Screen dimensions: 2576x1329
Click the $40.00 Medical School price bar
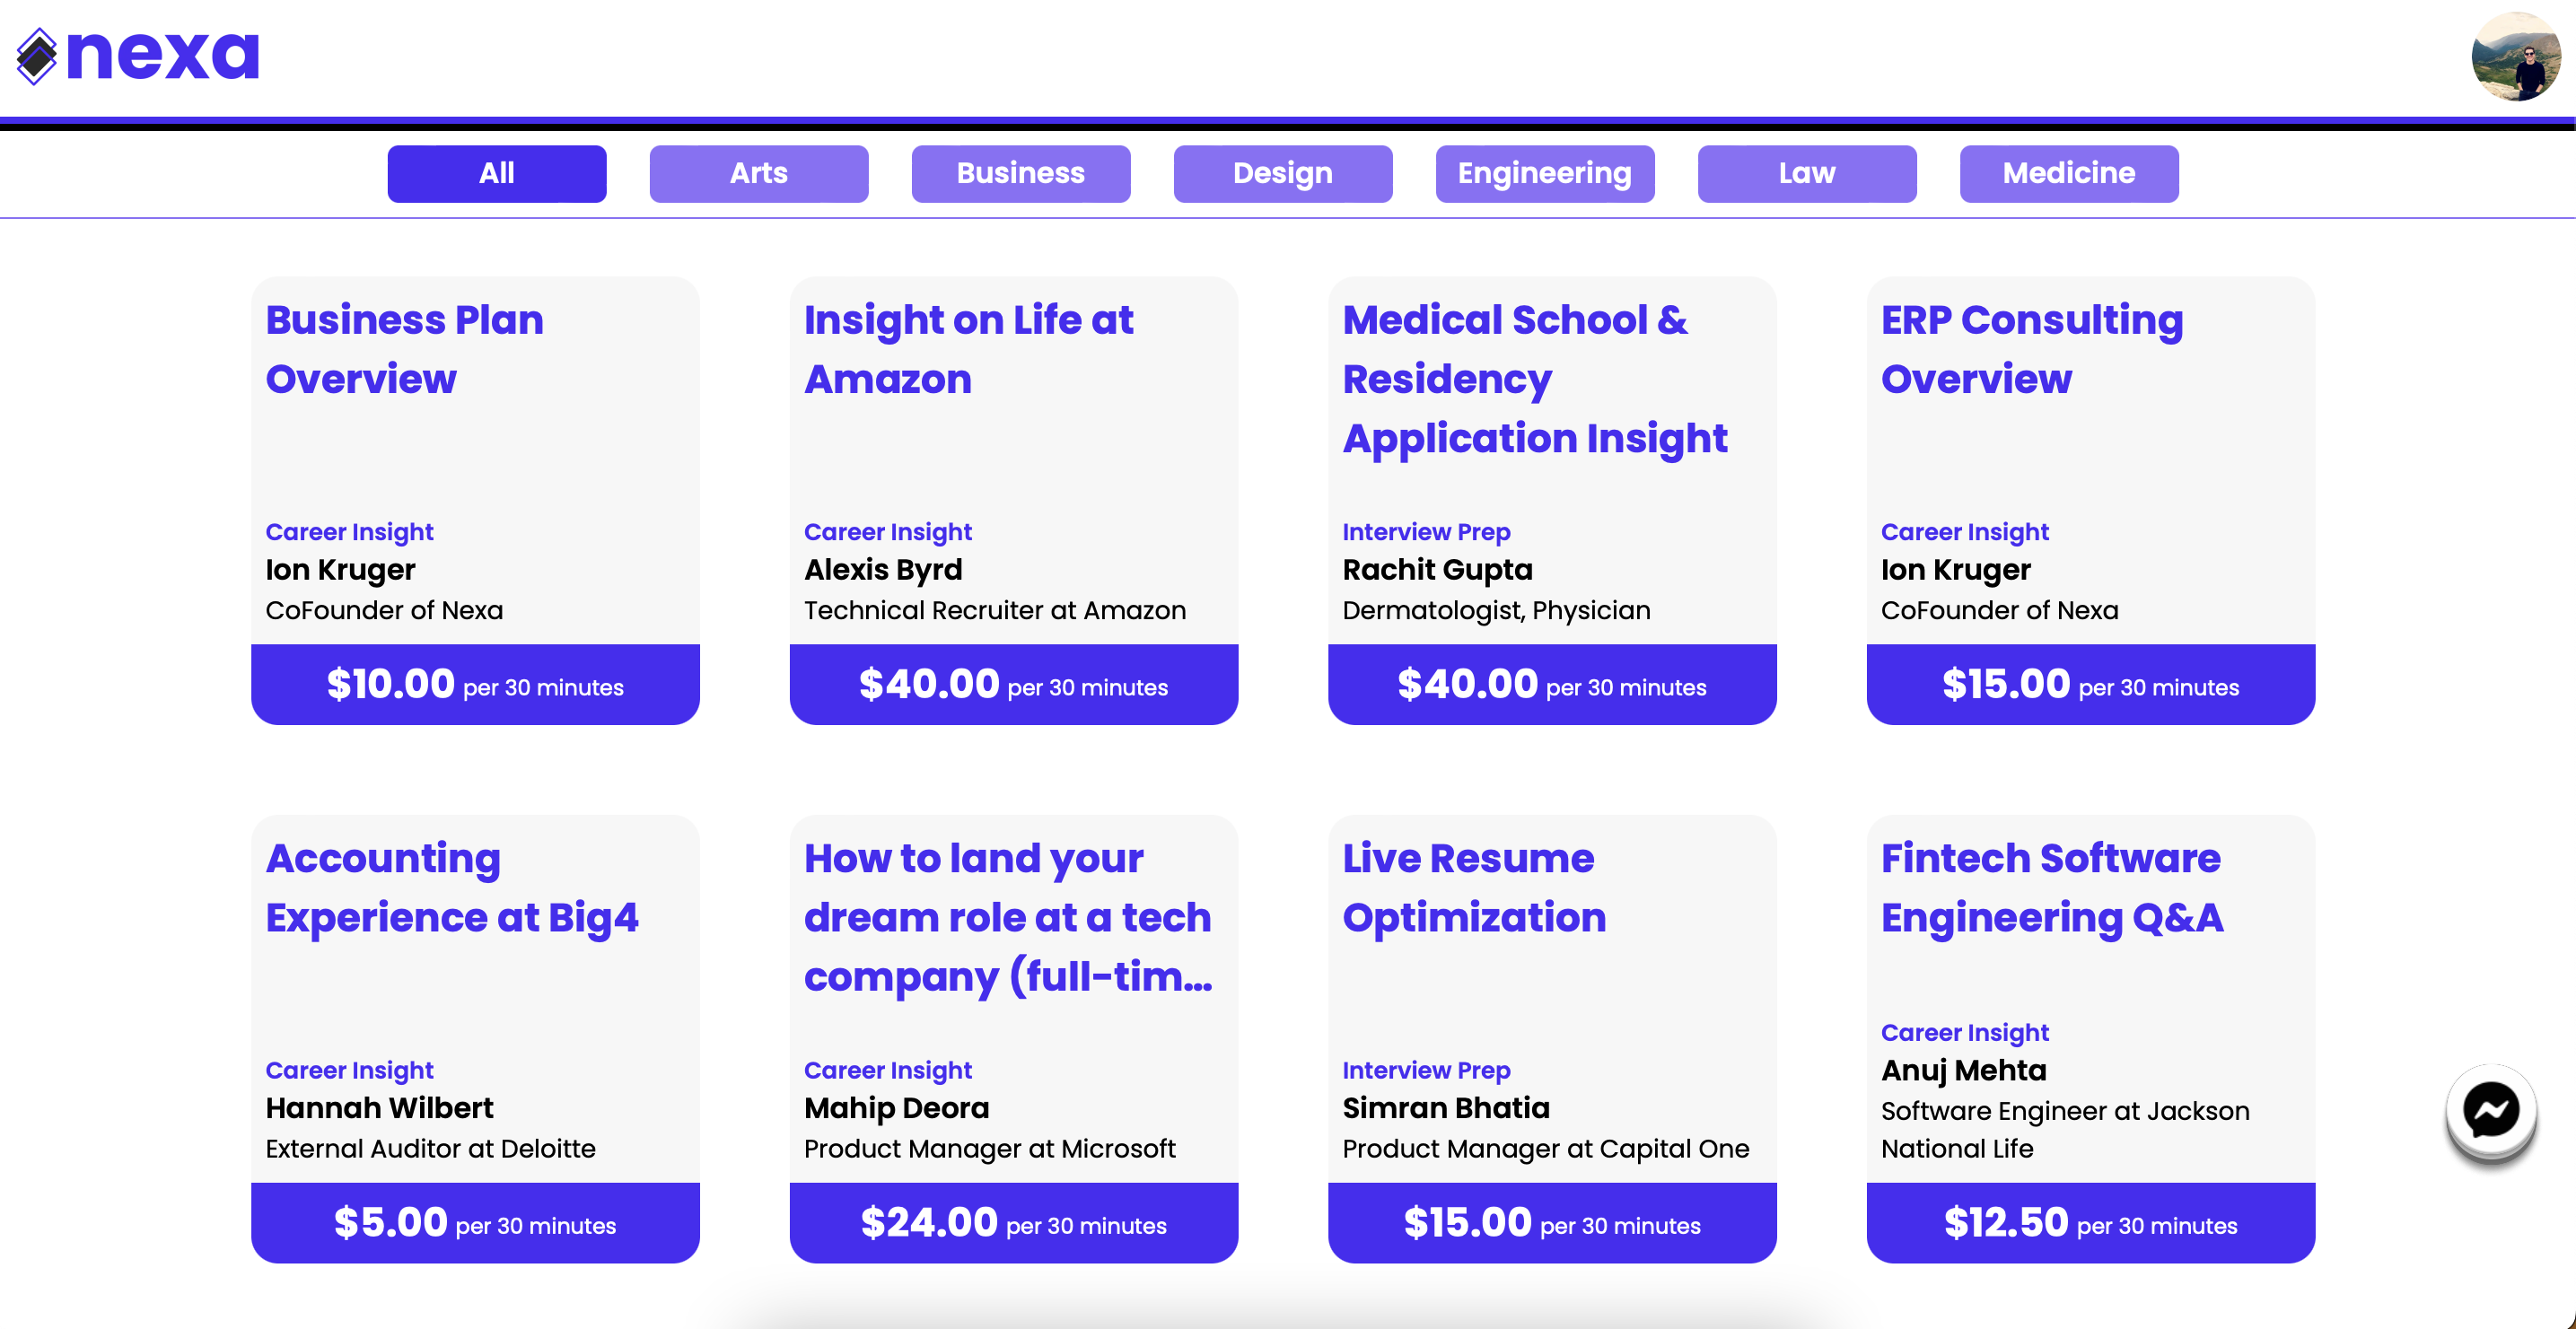pos(1552,684)
